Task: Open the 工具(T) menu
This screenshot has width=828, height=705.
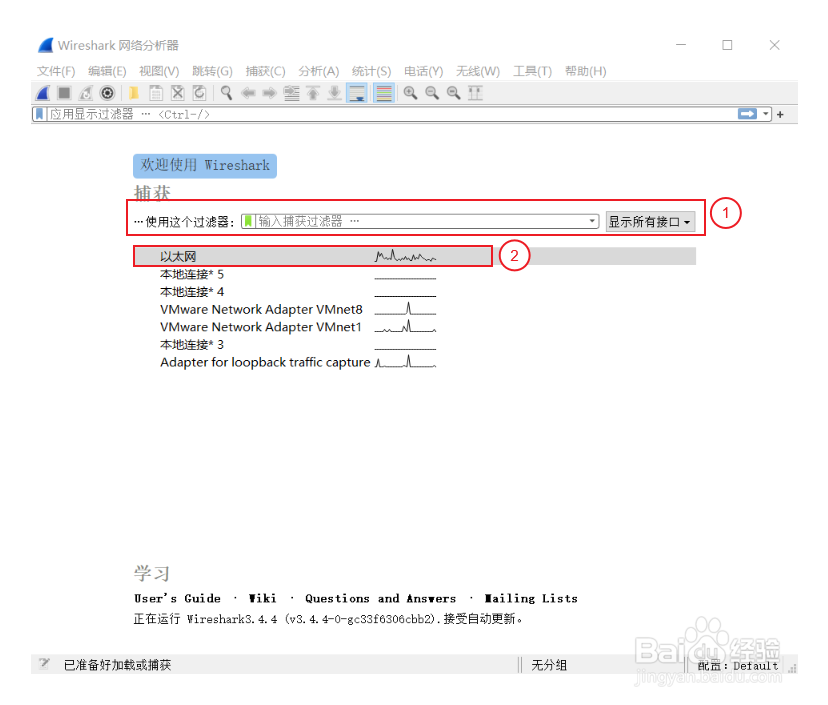Action: click(532, 71)
